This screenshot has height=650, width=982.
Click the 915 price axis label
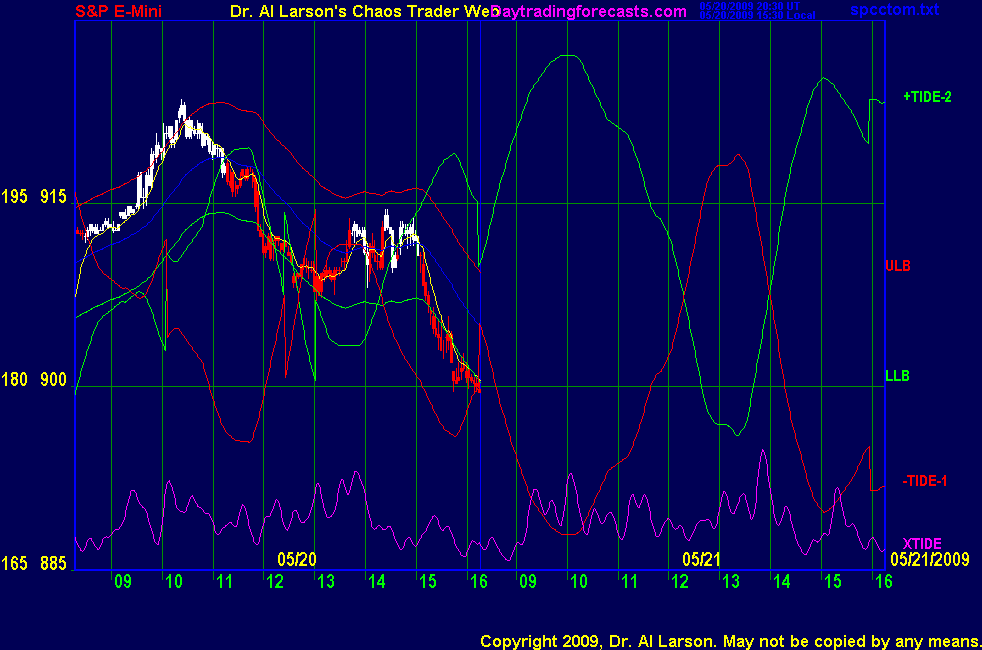tap(53, 197)
